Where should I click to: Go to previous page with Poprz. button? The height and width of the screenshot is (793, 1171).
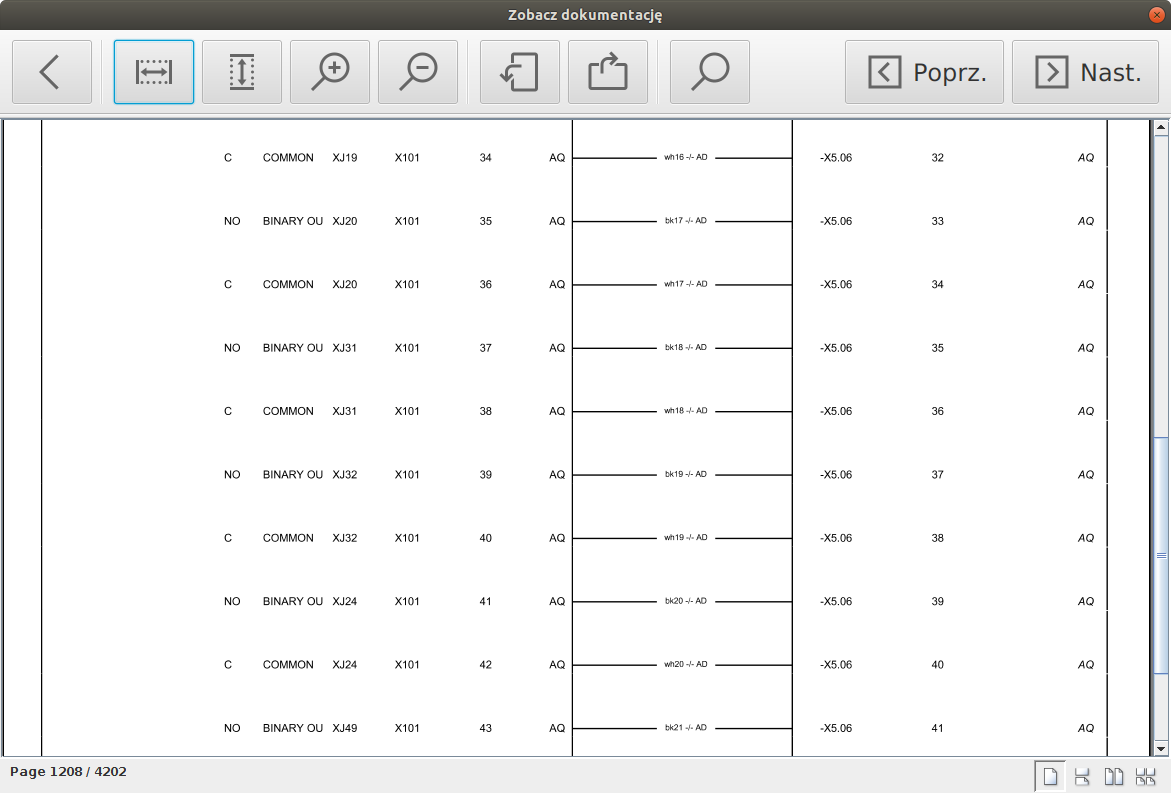coord(924,72)
